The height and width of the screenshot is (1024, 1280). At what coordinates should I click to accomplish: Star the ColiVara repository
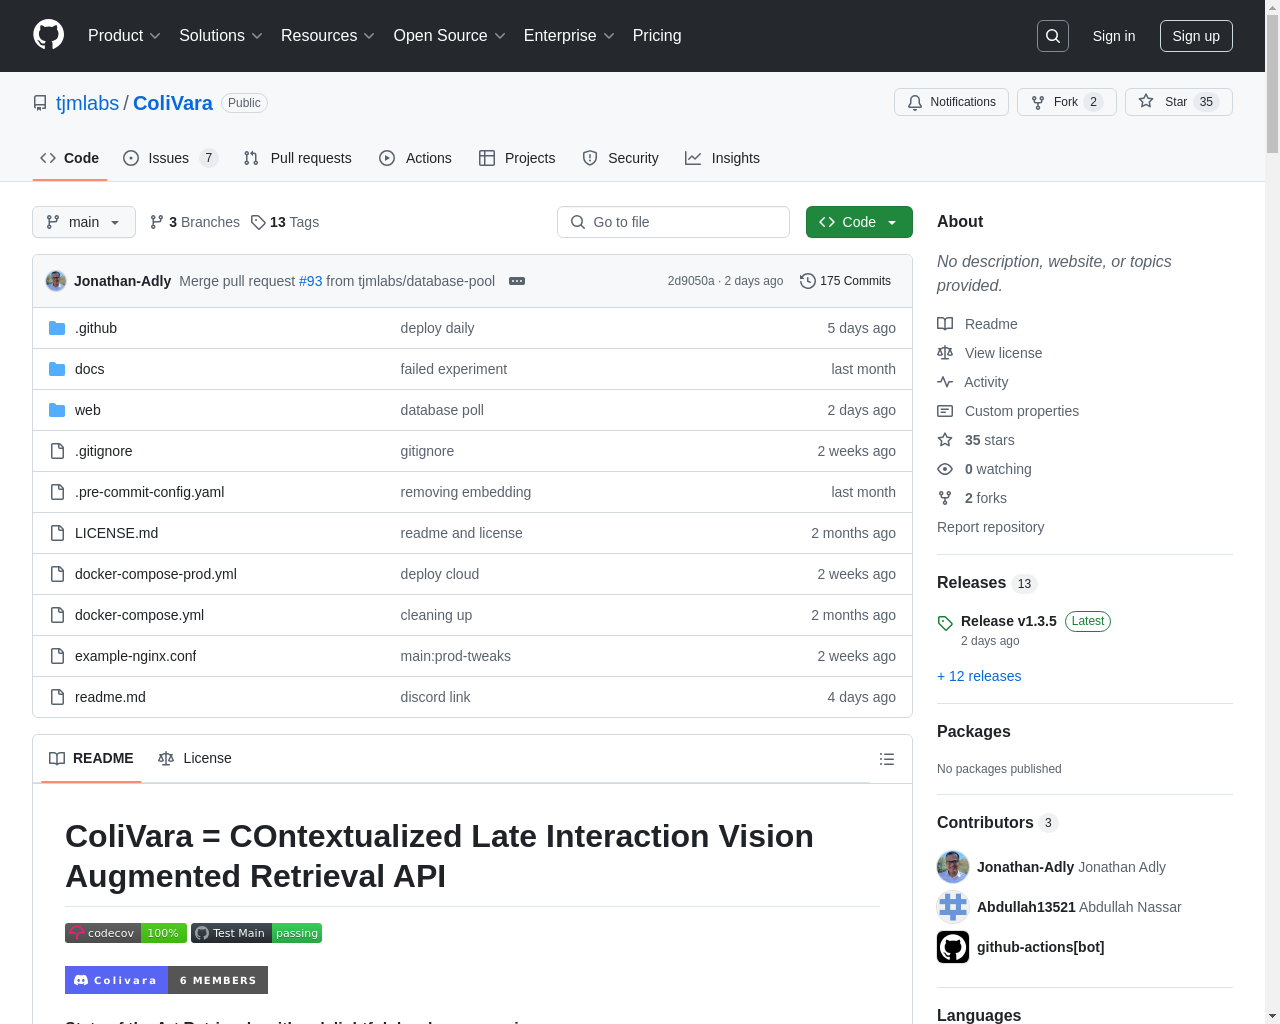[x=1178, y=102]
